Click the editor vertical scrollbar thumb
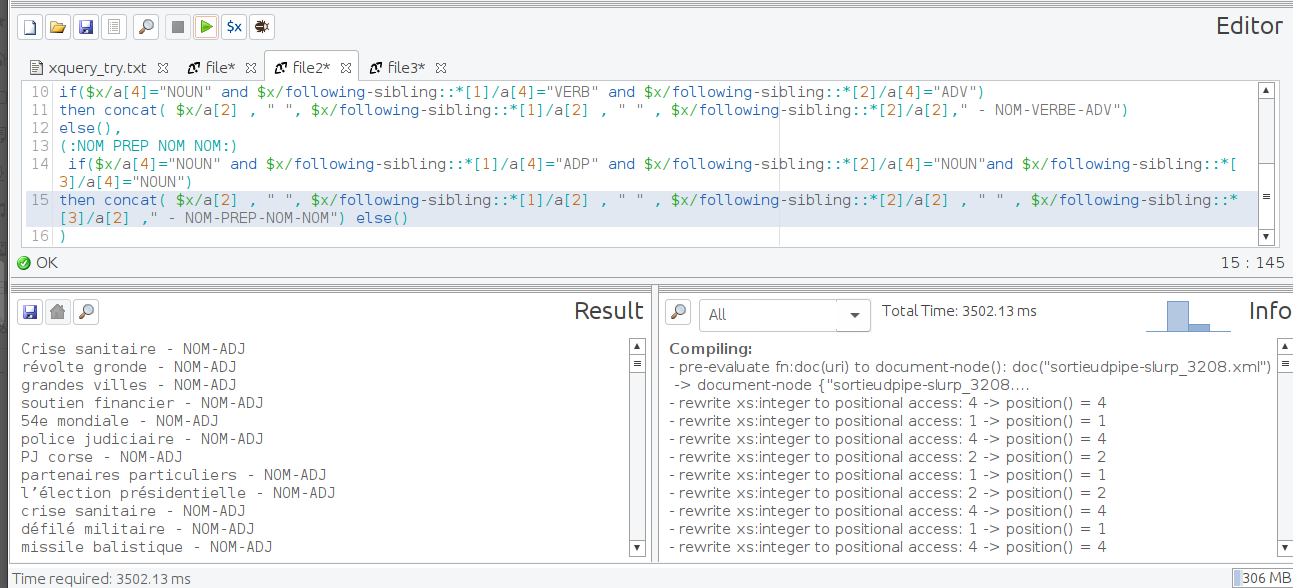 1266,196
